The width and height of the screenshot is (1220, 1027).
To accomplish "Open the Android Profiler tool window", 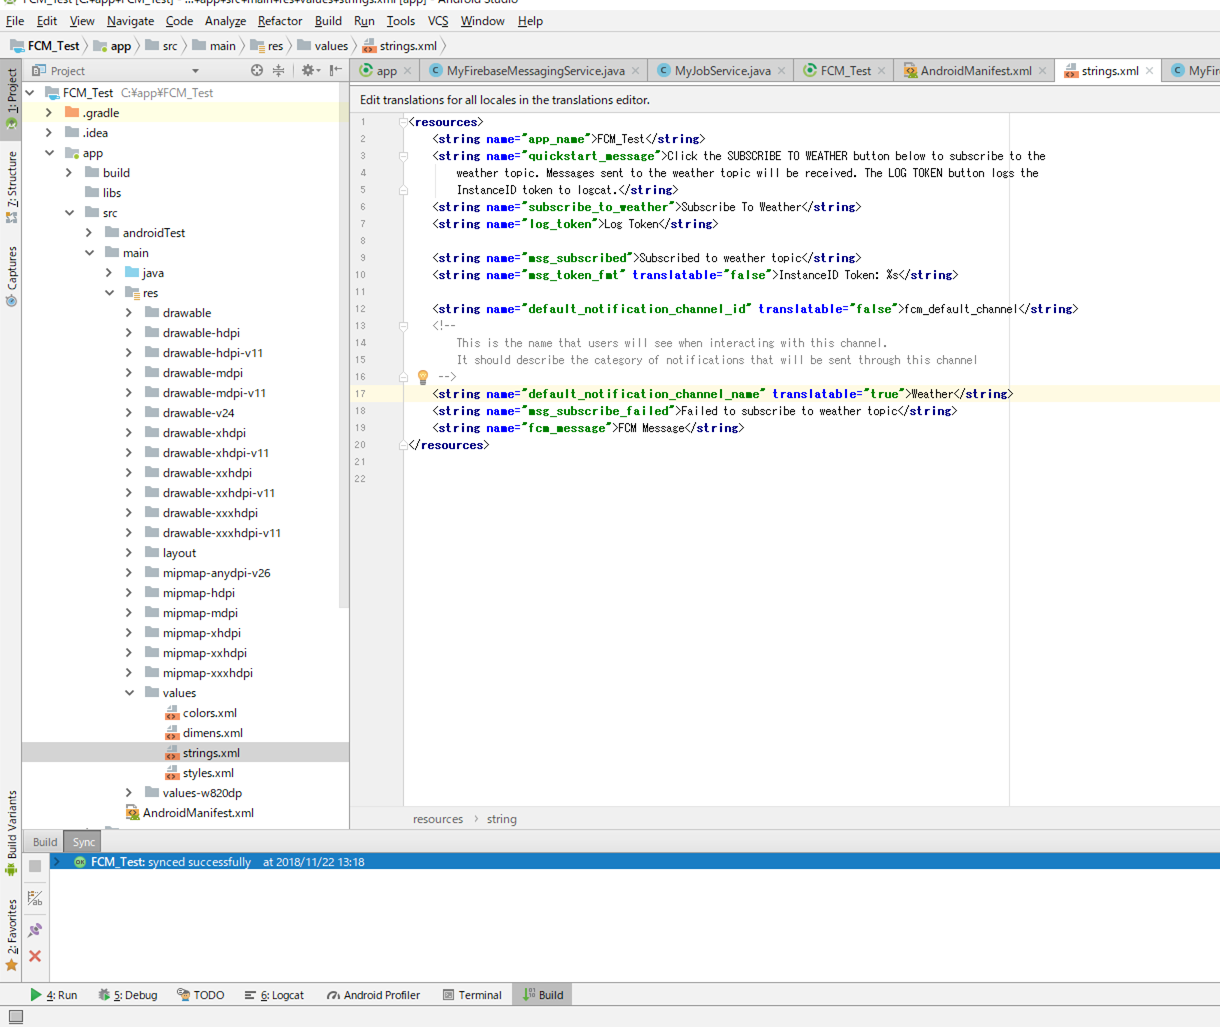I will [373, 995].
